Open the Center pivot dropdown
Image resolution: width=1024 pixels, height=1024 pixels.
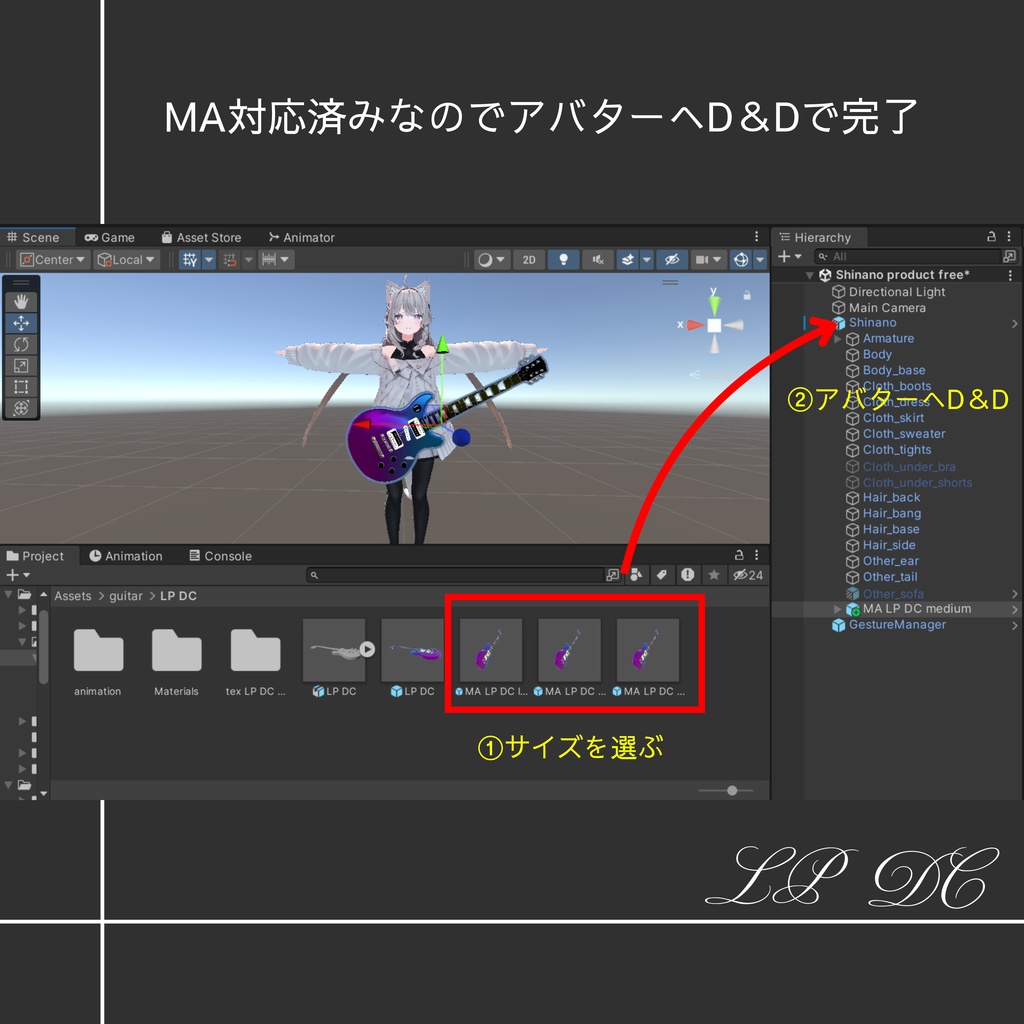[52, 259]
